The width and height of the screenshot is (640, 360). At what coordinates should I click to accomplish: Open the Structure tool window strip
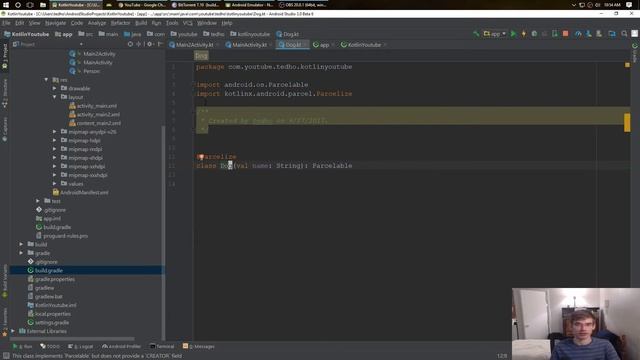click(x=4, y=94)
